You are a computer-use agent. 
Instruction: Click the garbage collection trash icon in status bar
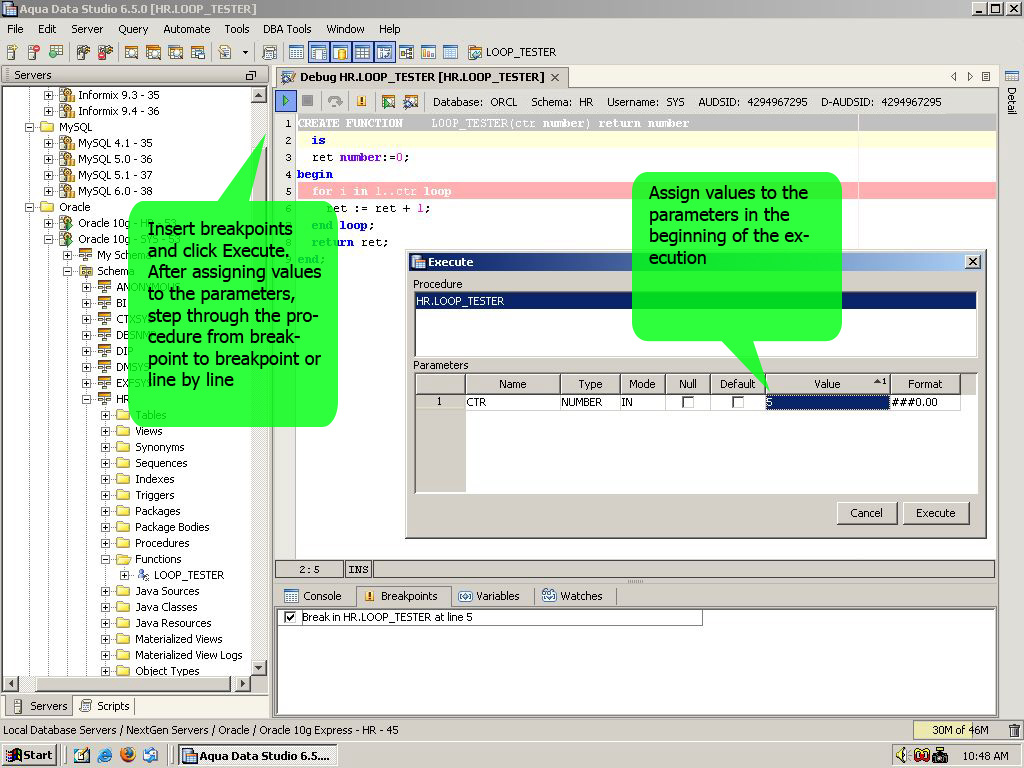[1014, 730]
